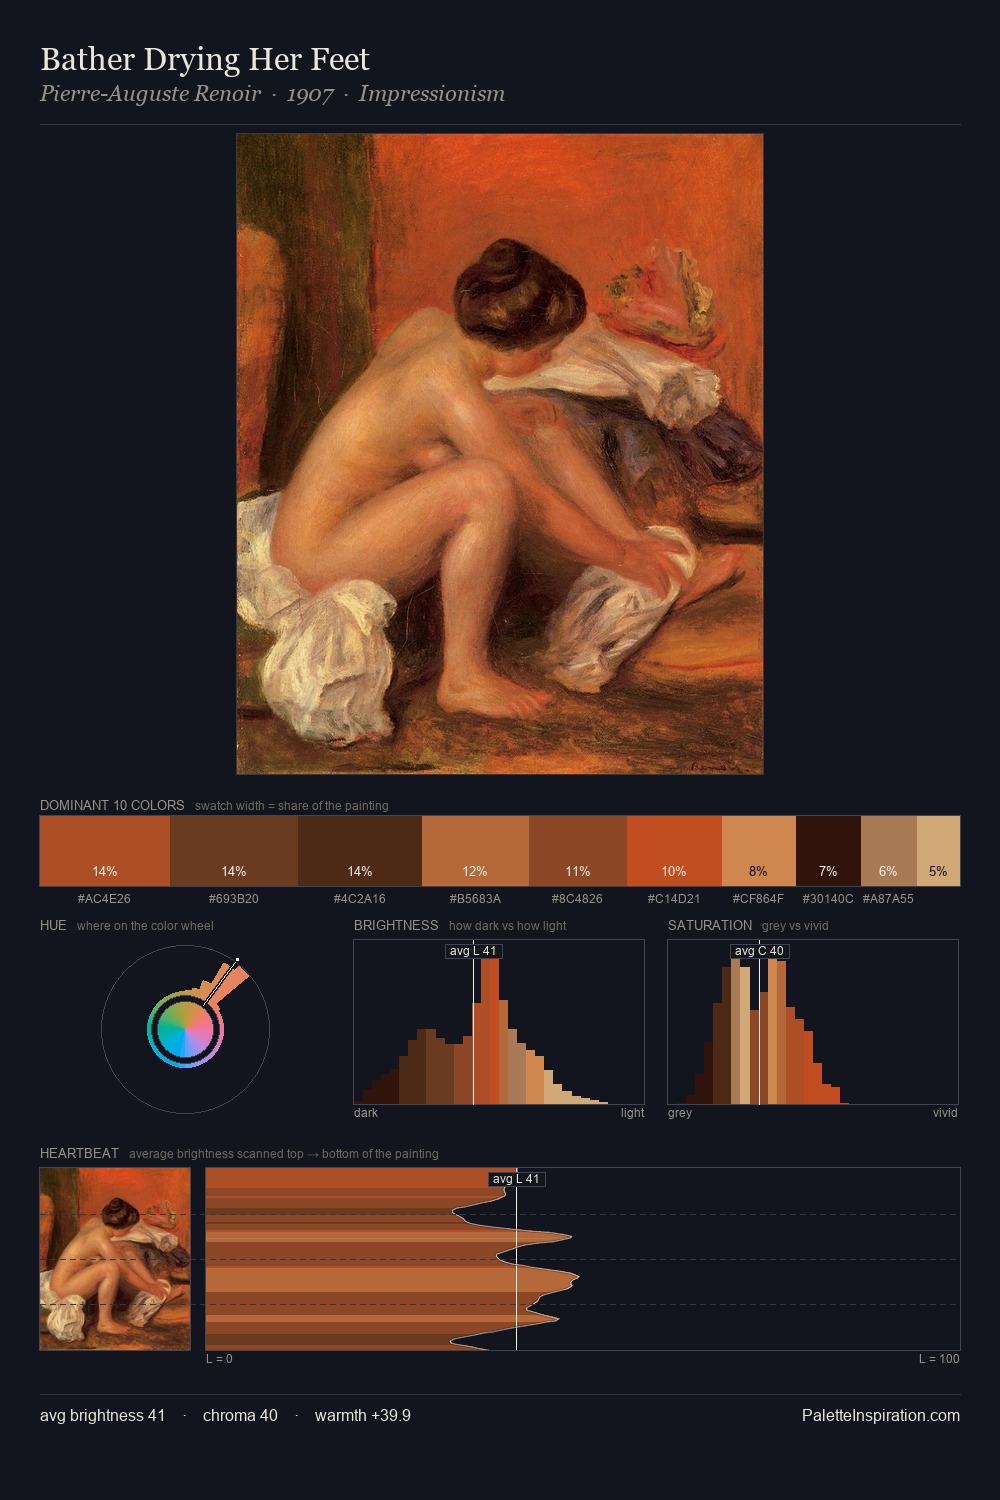Screen dimensions: 1000x1500
Task: Click the #693B20 hex code label
Action: pyautogui.click(x=233, y=899)
